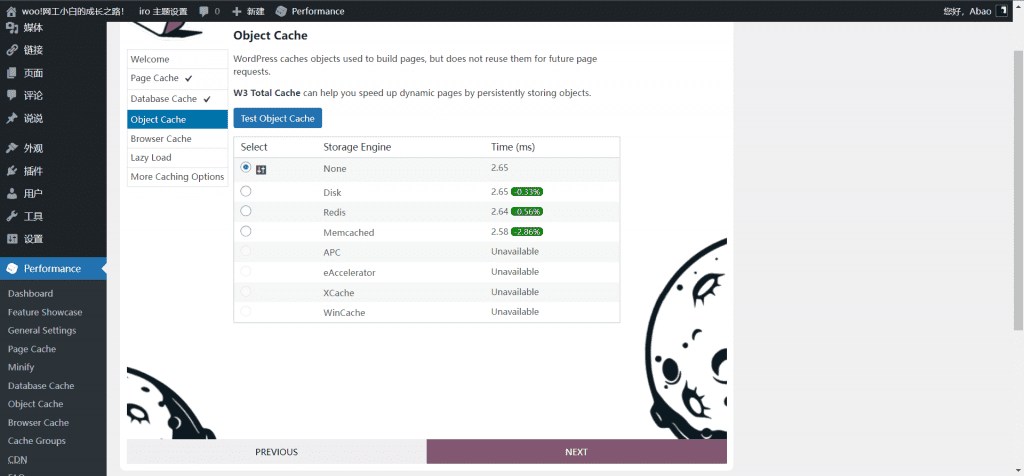Image resolution: width=1024 pixels, height=476 pixels.
Task: Choose Memcached as the storage engine
Action: click(x=246, y=231)
